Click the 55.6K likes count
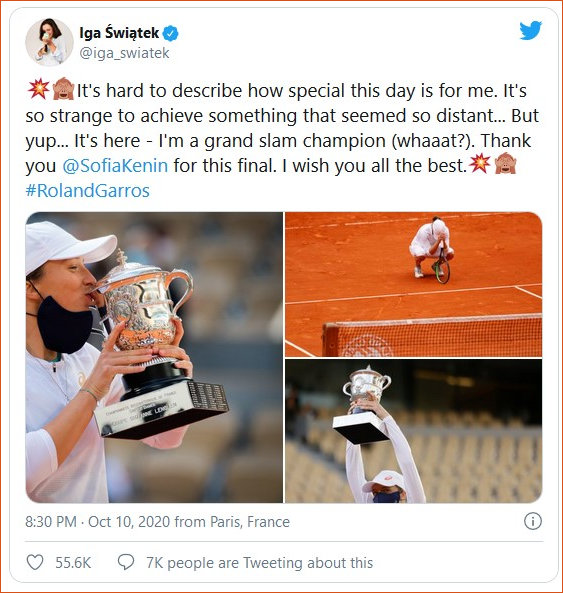 click(73, 563)
